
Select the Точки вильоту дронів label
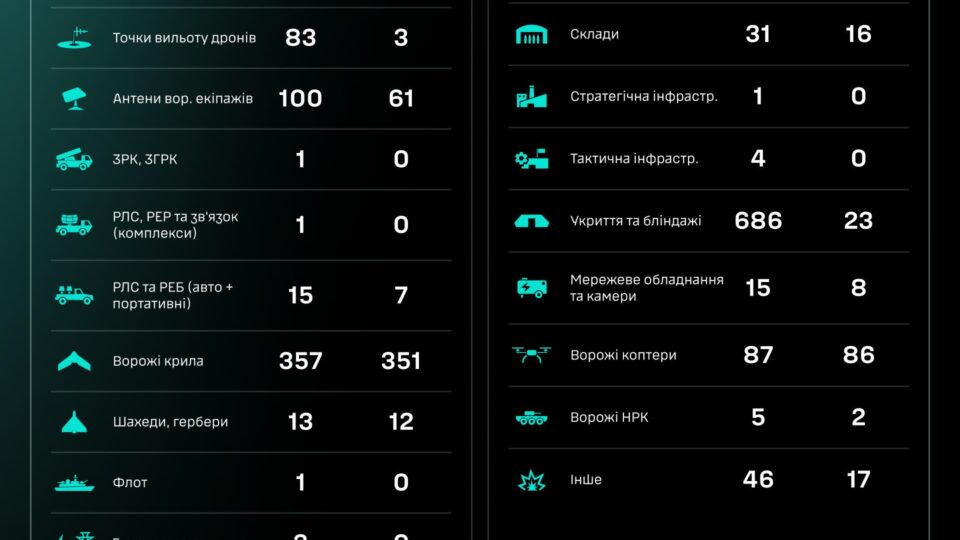point(184,38)
